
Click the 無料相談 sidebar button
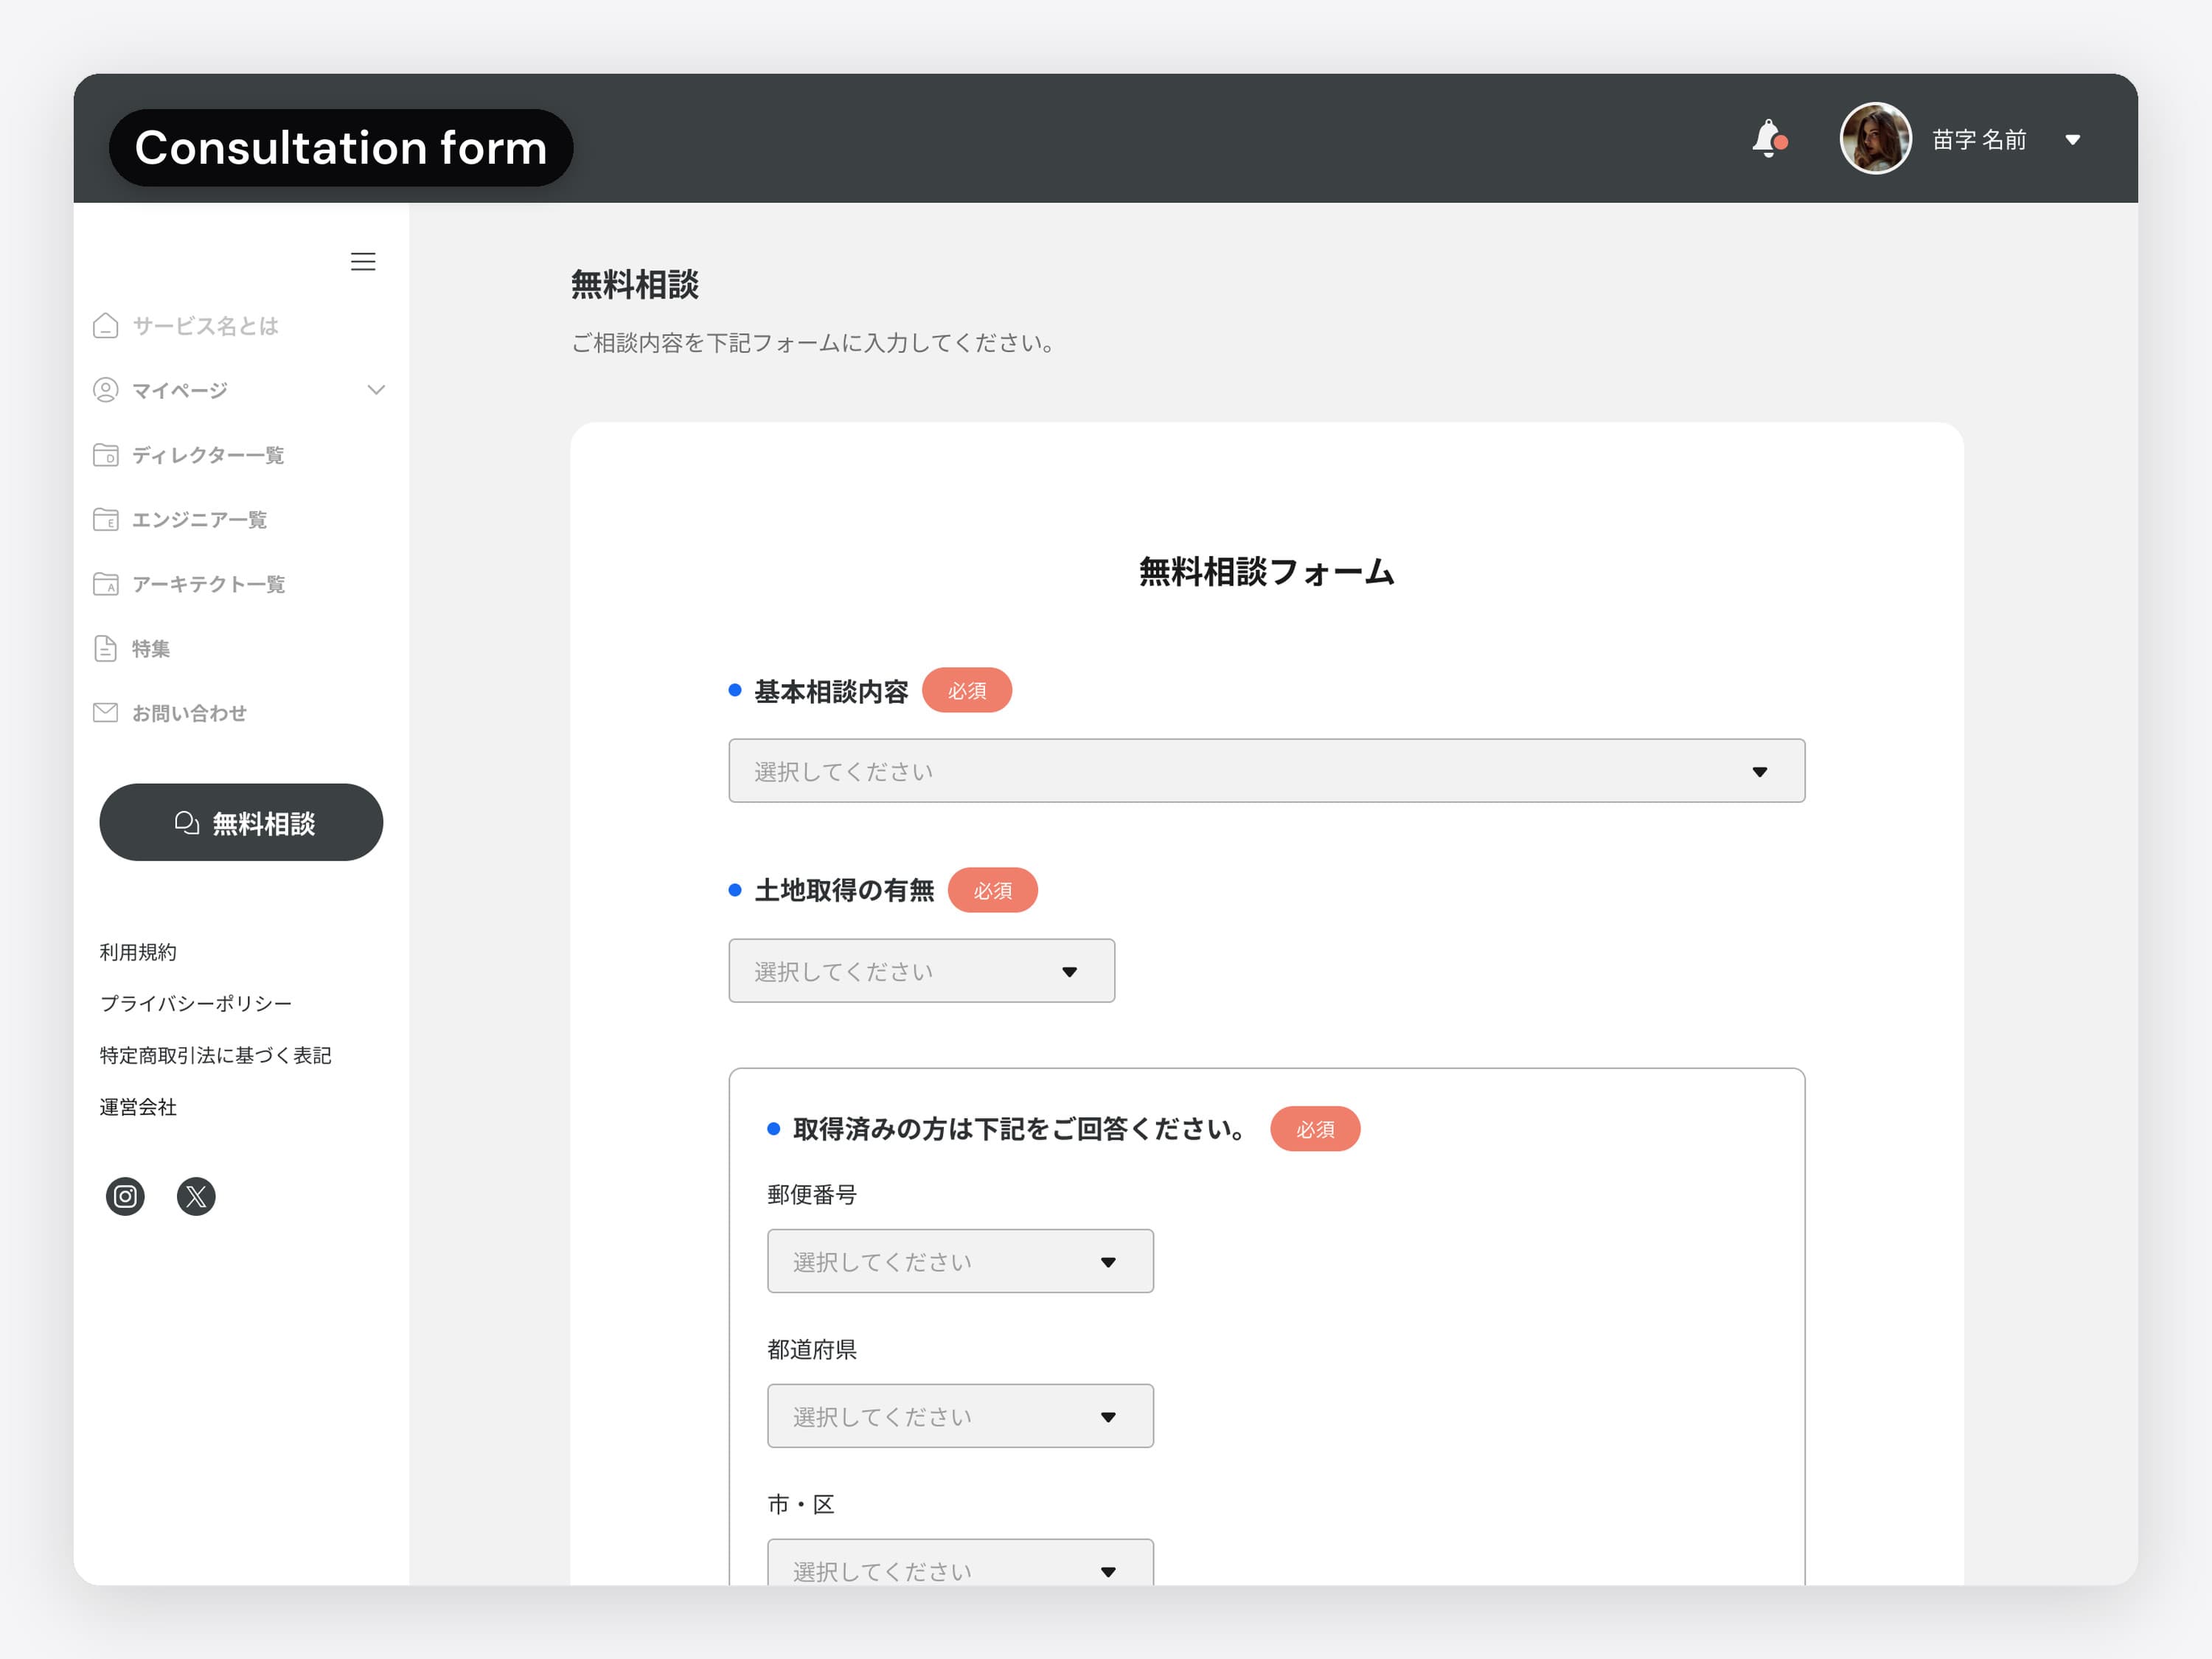click(x=241, y=822)
